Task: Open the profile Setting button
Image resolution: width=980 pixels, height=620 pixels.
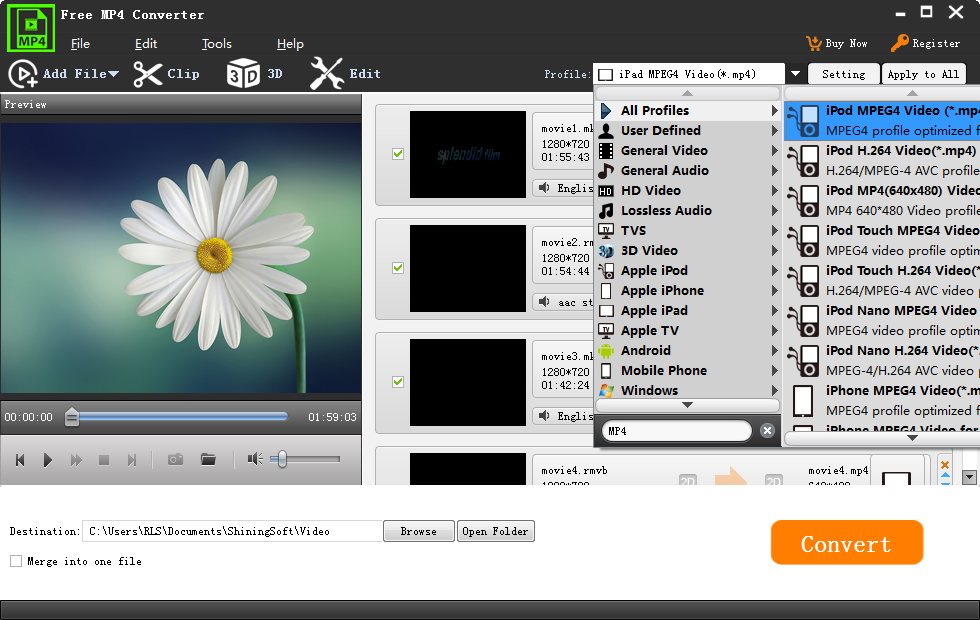Action: tap(844, 74)
